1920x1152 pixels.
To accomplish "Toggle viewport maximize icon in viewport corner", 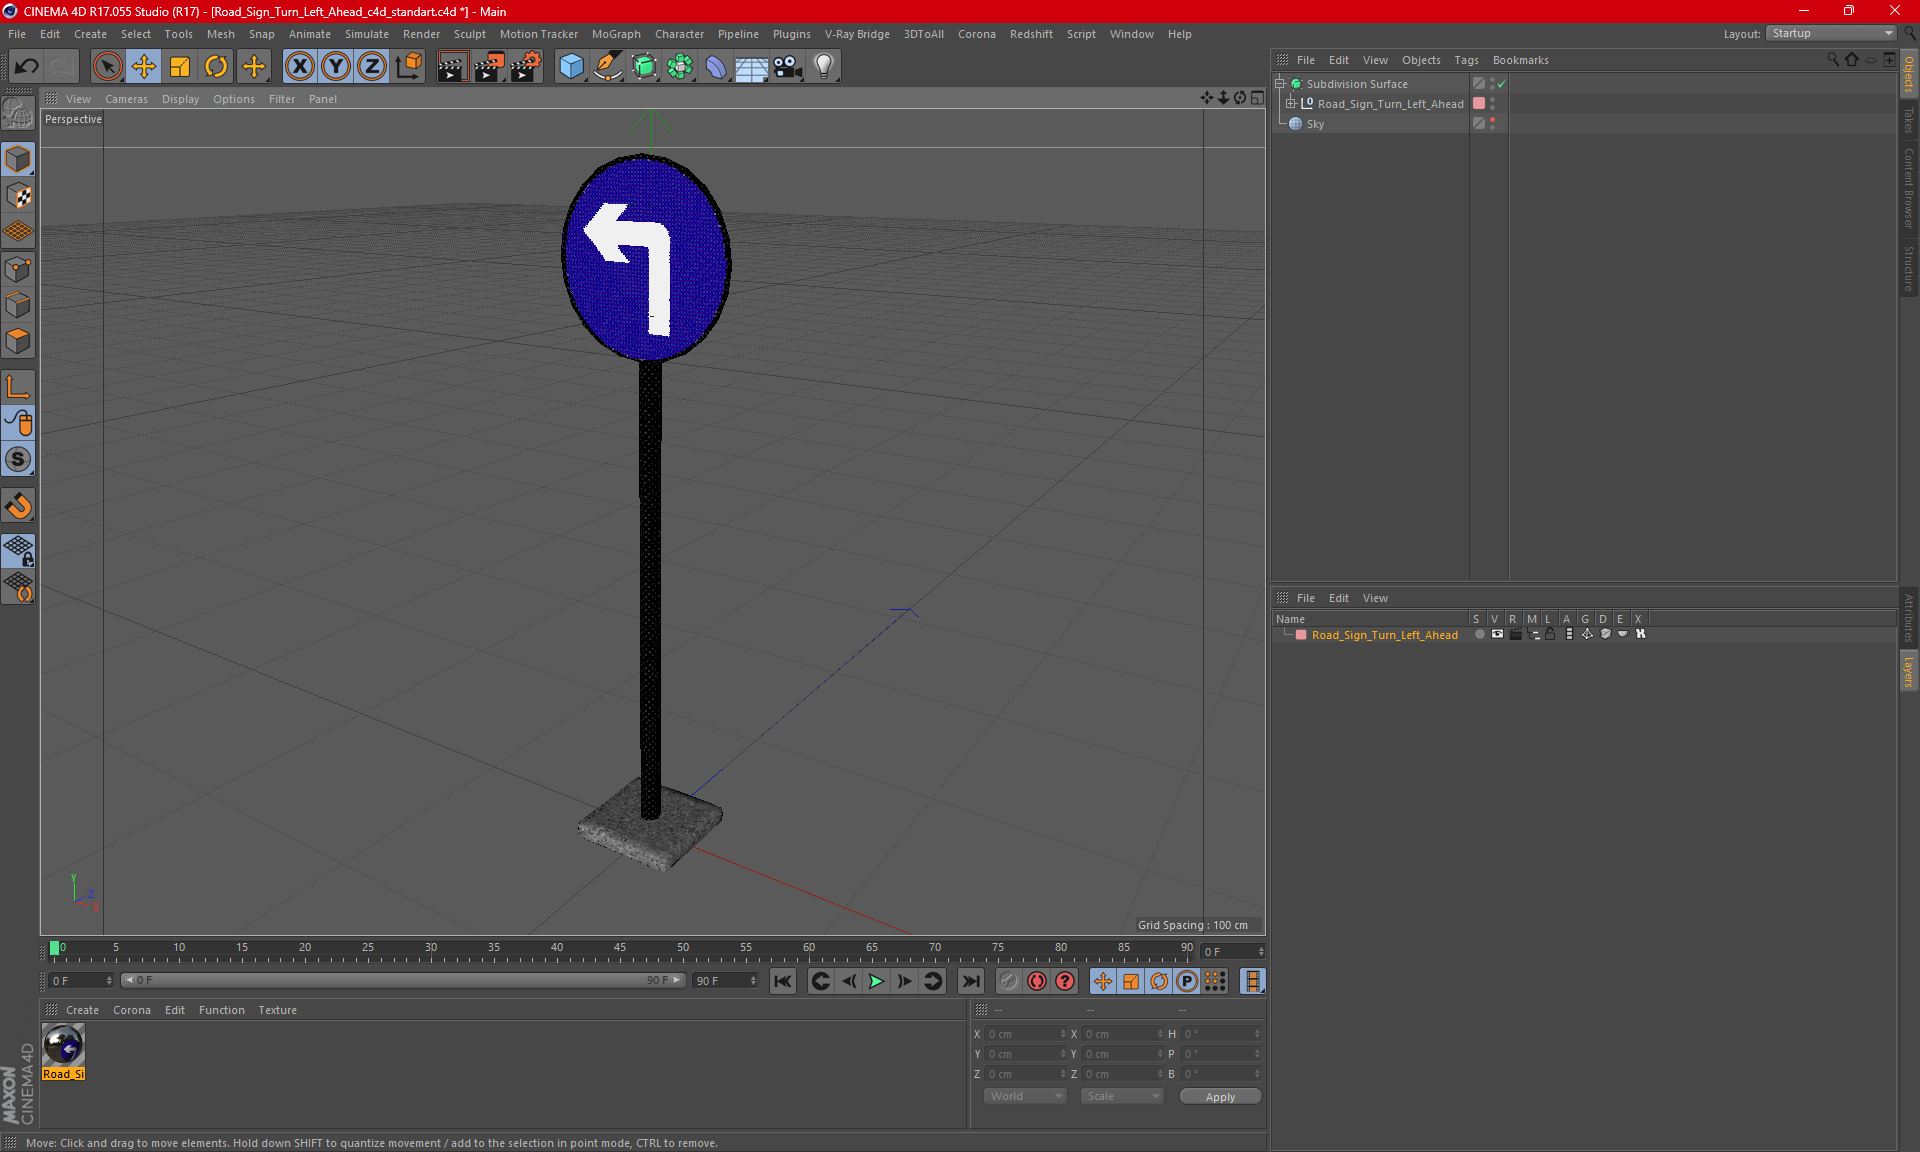I will pyautogui.click(x=1257, y=98).
